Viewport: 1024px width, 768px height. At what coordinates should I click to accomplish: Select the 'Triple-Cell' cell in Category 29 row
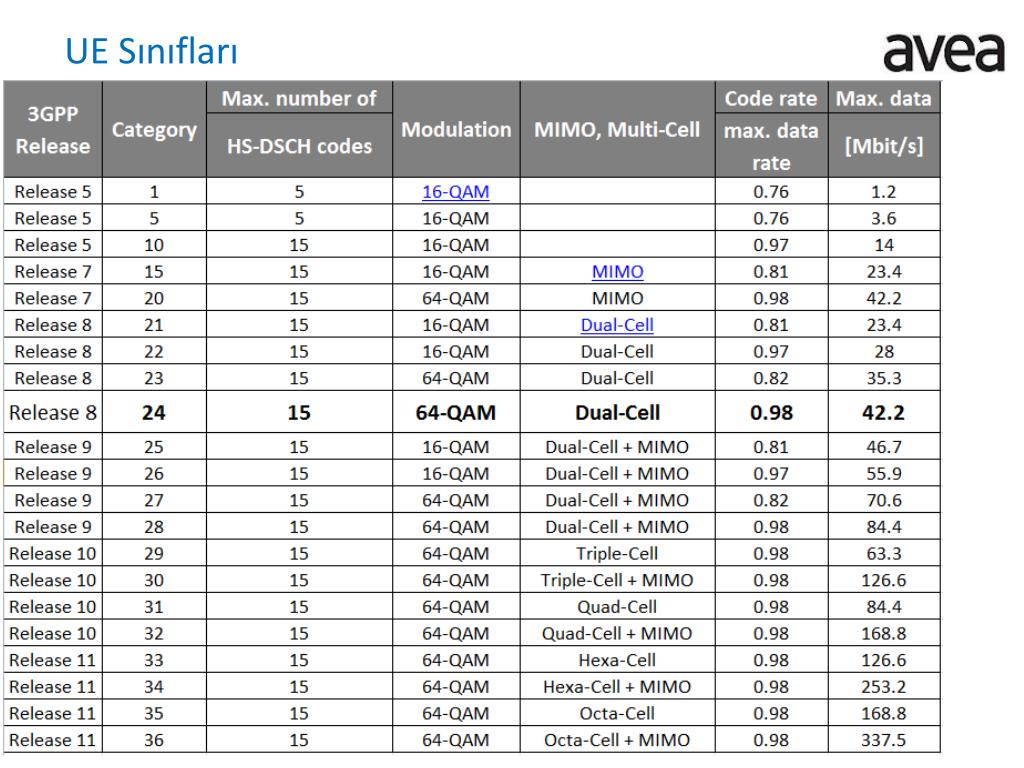click(x=617, y=554)
